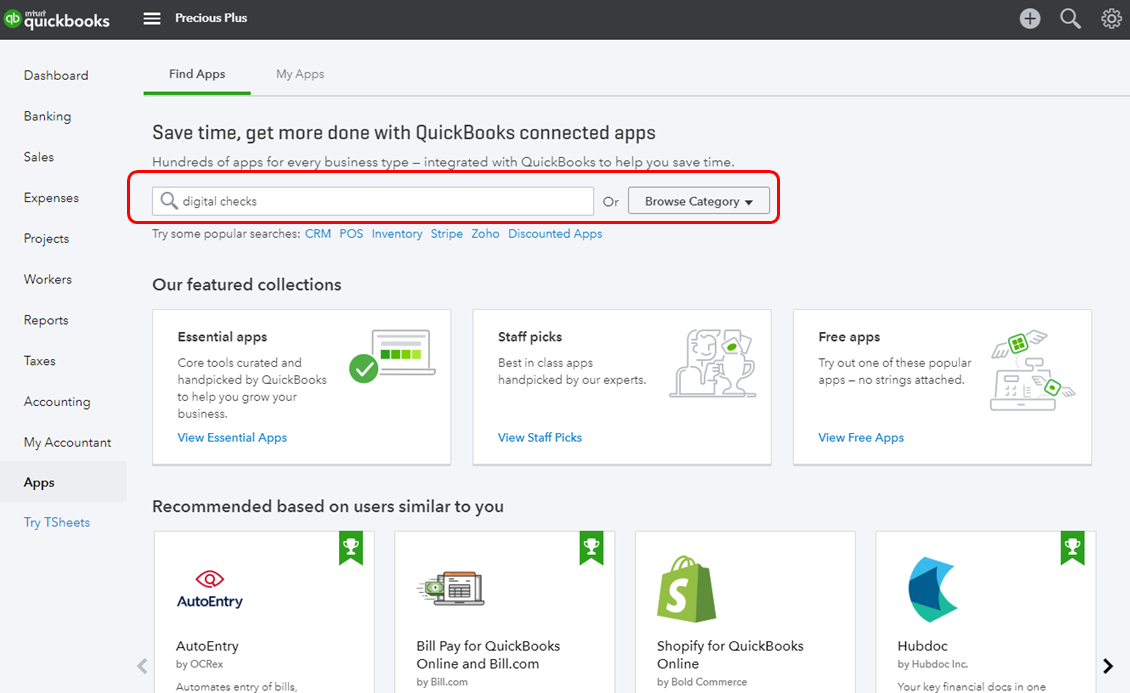Click the plus Create icon
Screen dimensions: 1130x693
(x=1030, y=19)
